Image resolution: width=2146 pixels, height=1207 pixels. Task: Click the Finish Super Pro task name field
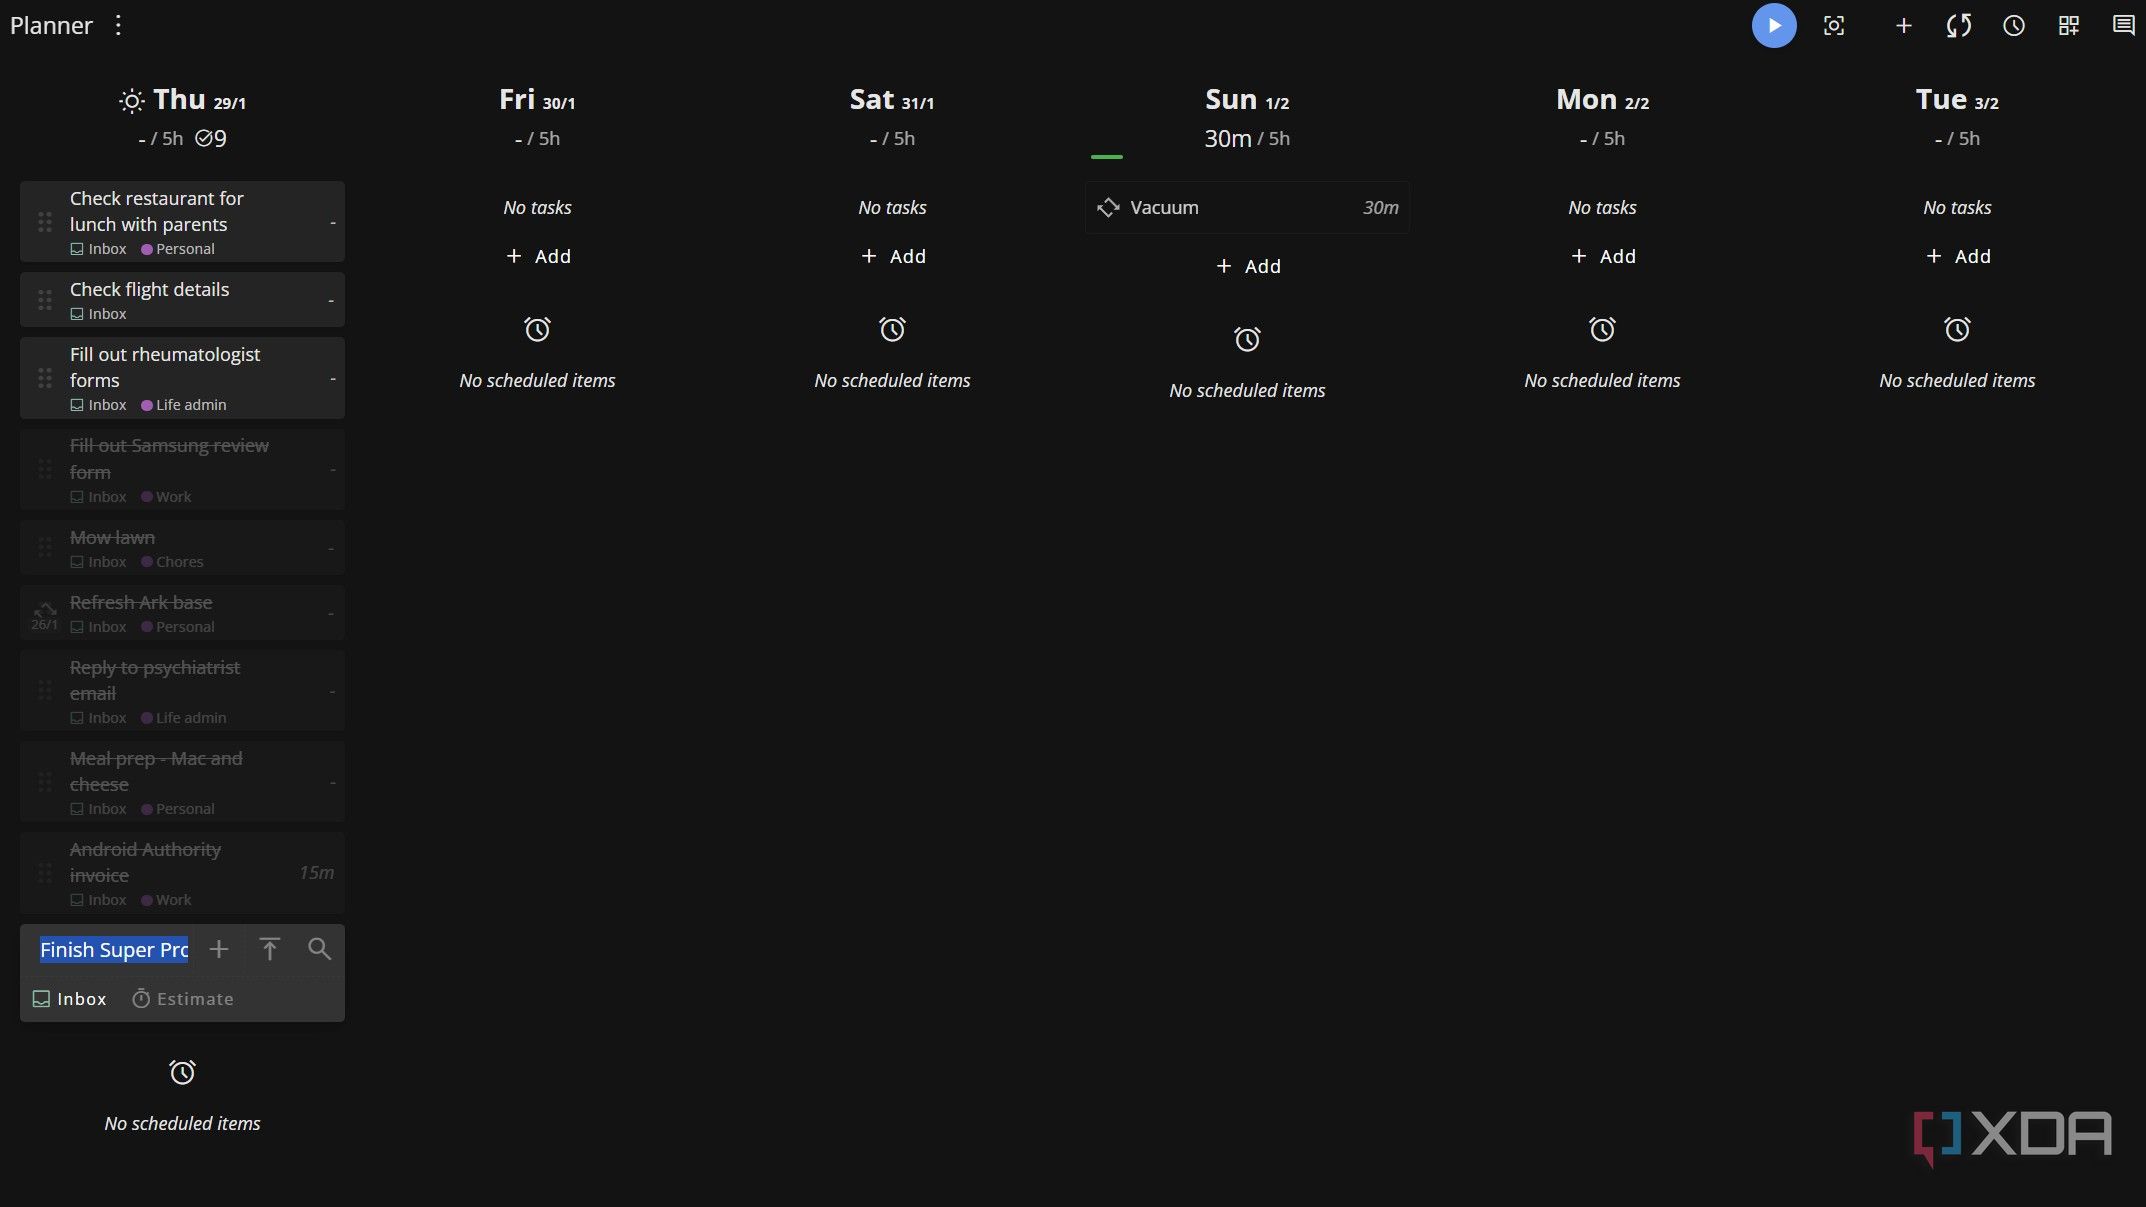click(114, 950)
